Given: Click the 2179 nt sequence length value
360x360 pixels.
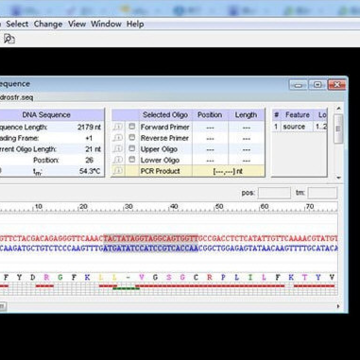Looking at the screenshot, I should click(x=89, y=127).
